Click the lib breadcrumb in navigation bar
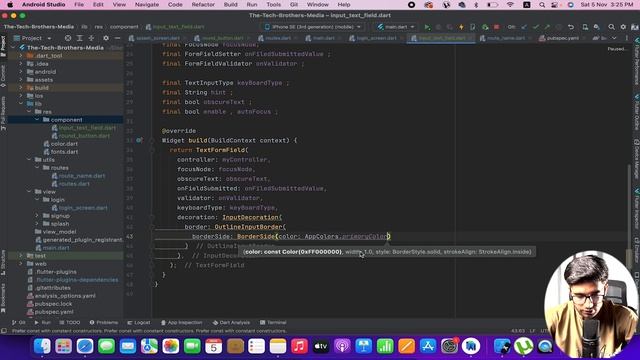The height and width of the screenshot is (360, 640). (x=84, y=27)
